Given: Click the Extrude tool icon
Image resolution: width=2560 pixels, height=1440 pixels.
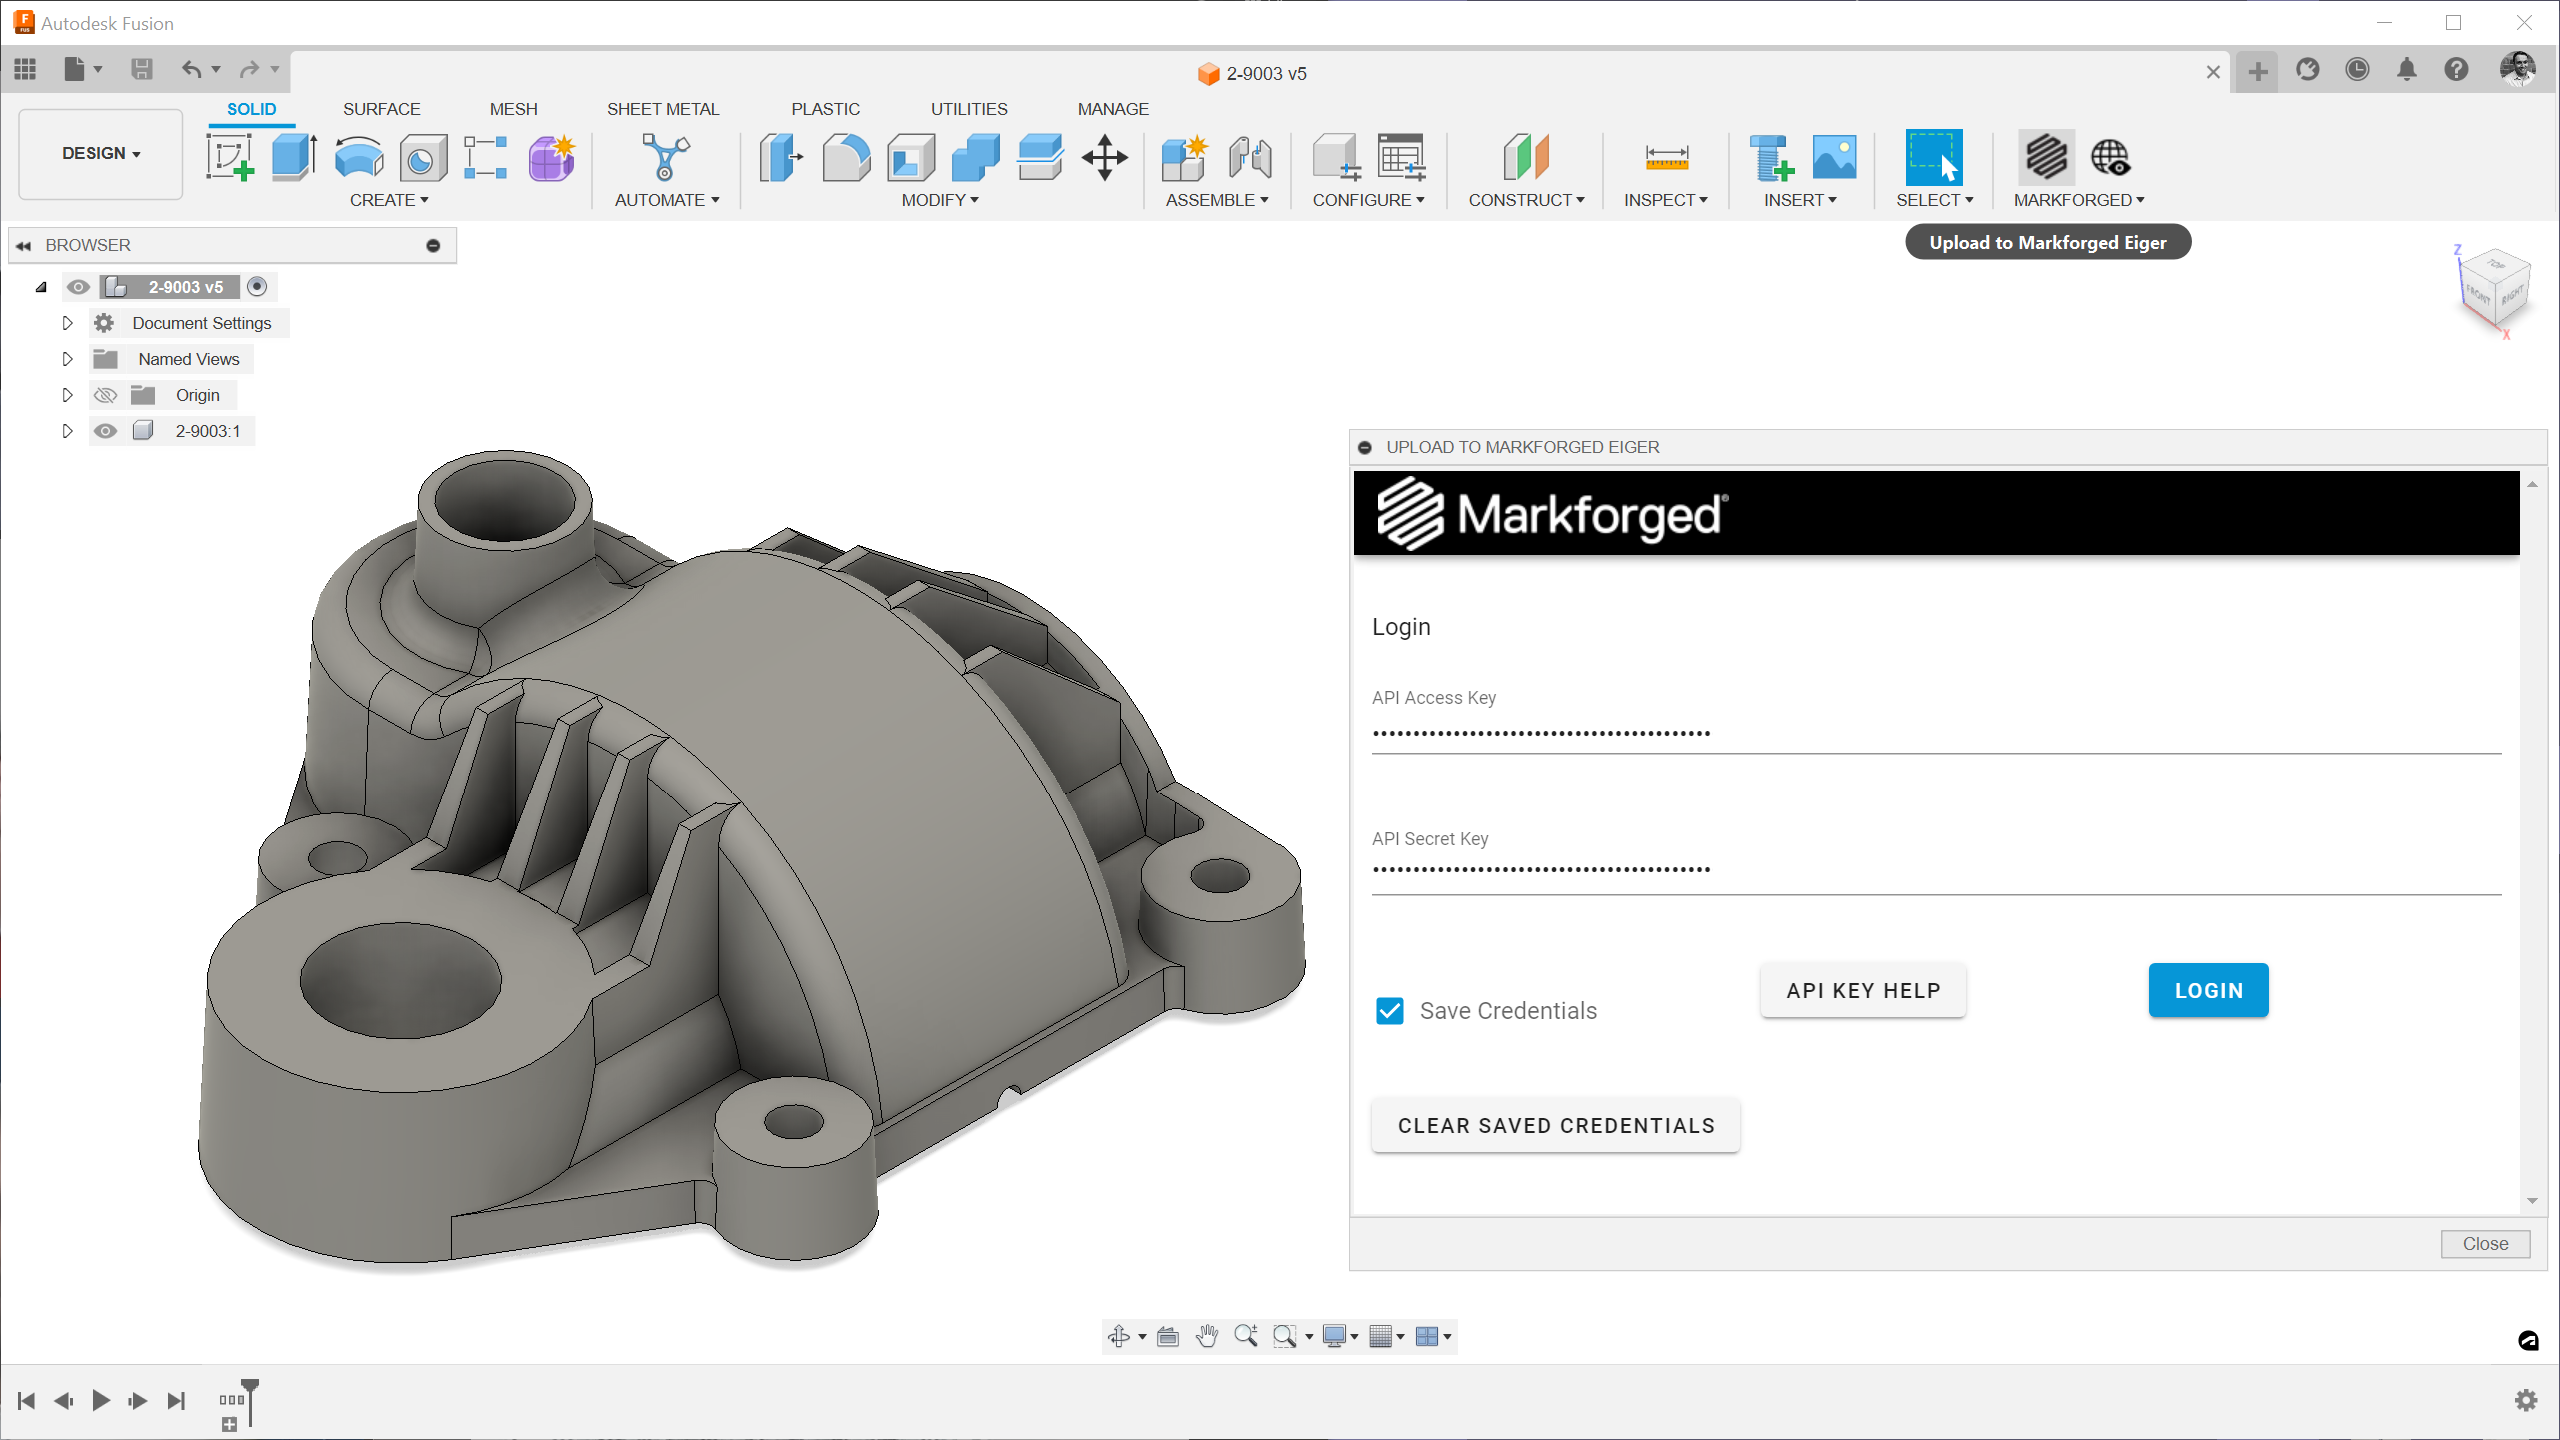Looking at the screenshot, I should click(x=294, y=158).
